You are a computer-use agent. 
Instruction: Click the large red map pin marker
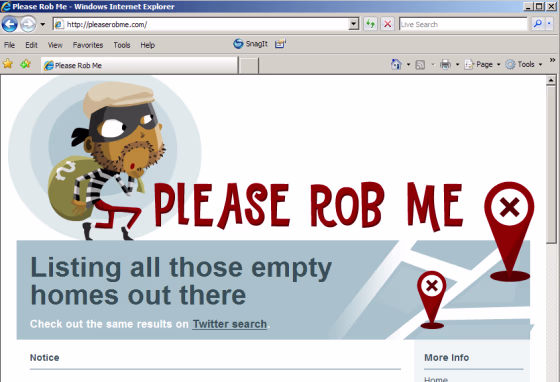coord(509,231)
